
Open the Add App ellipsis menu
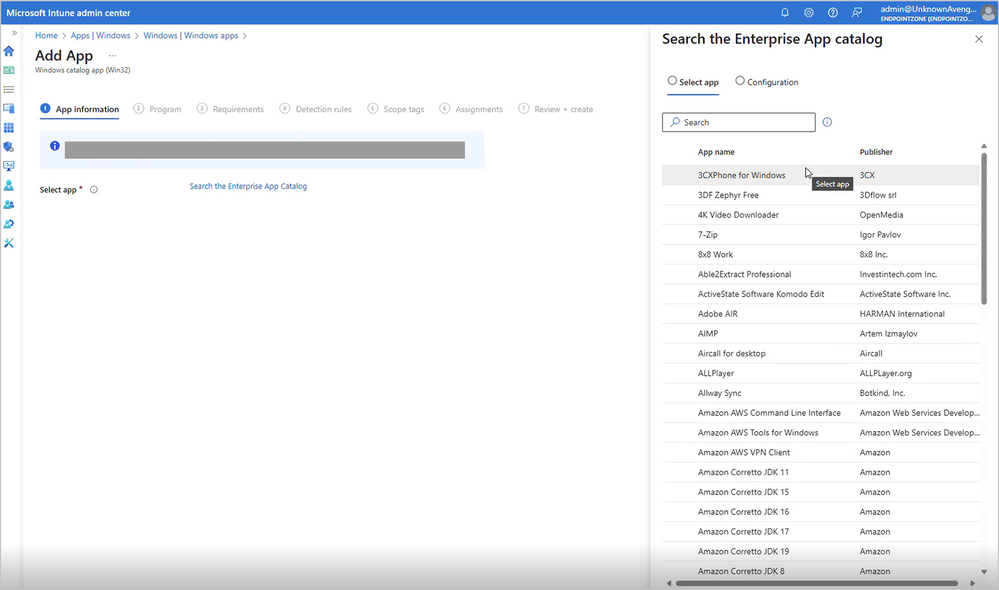[x=112, y=56]
